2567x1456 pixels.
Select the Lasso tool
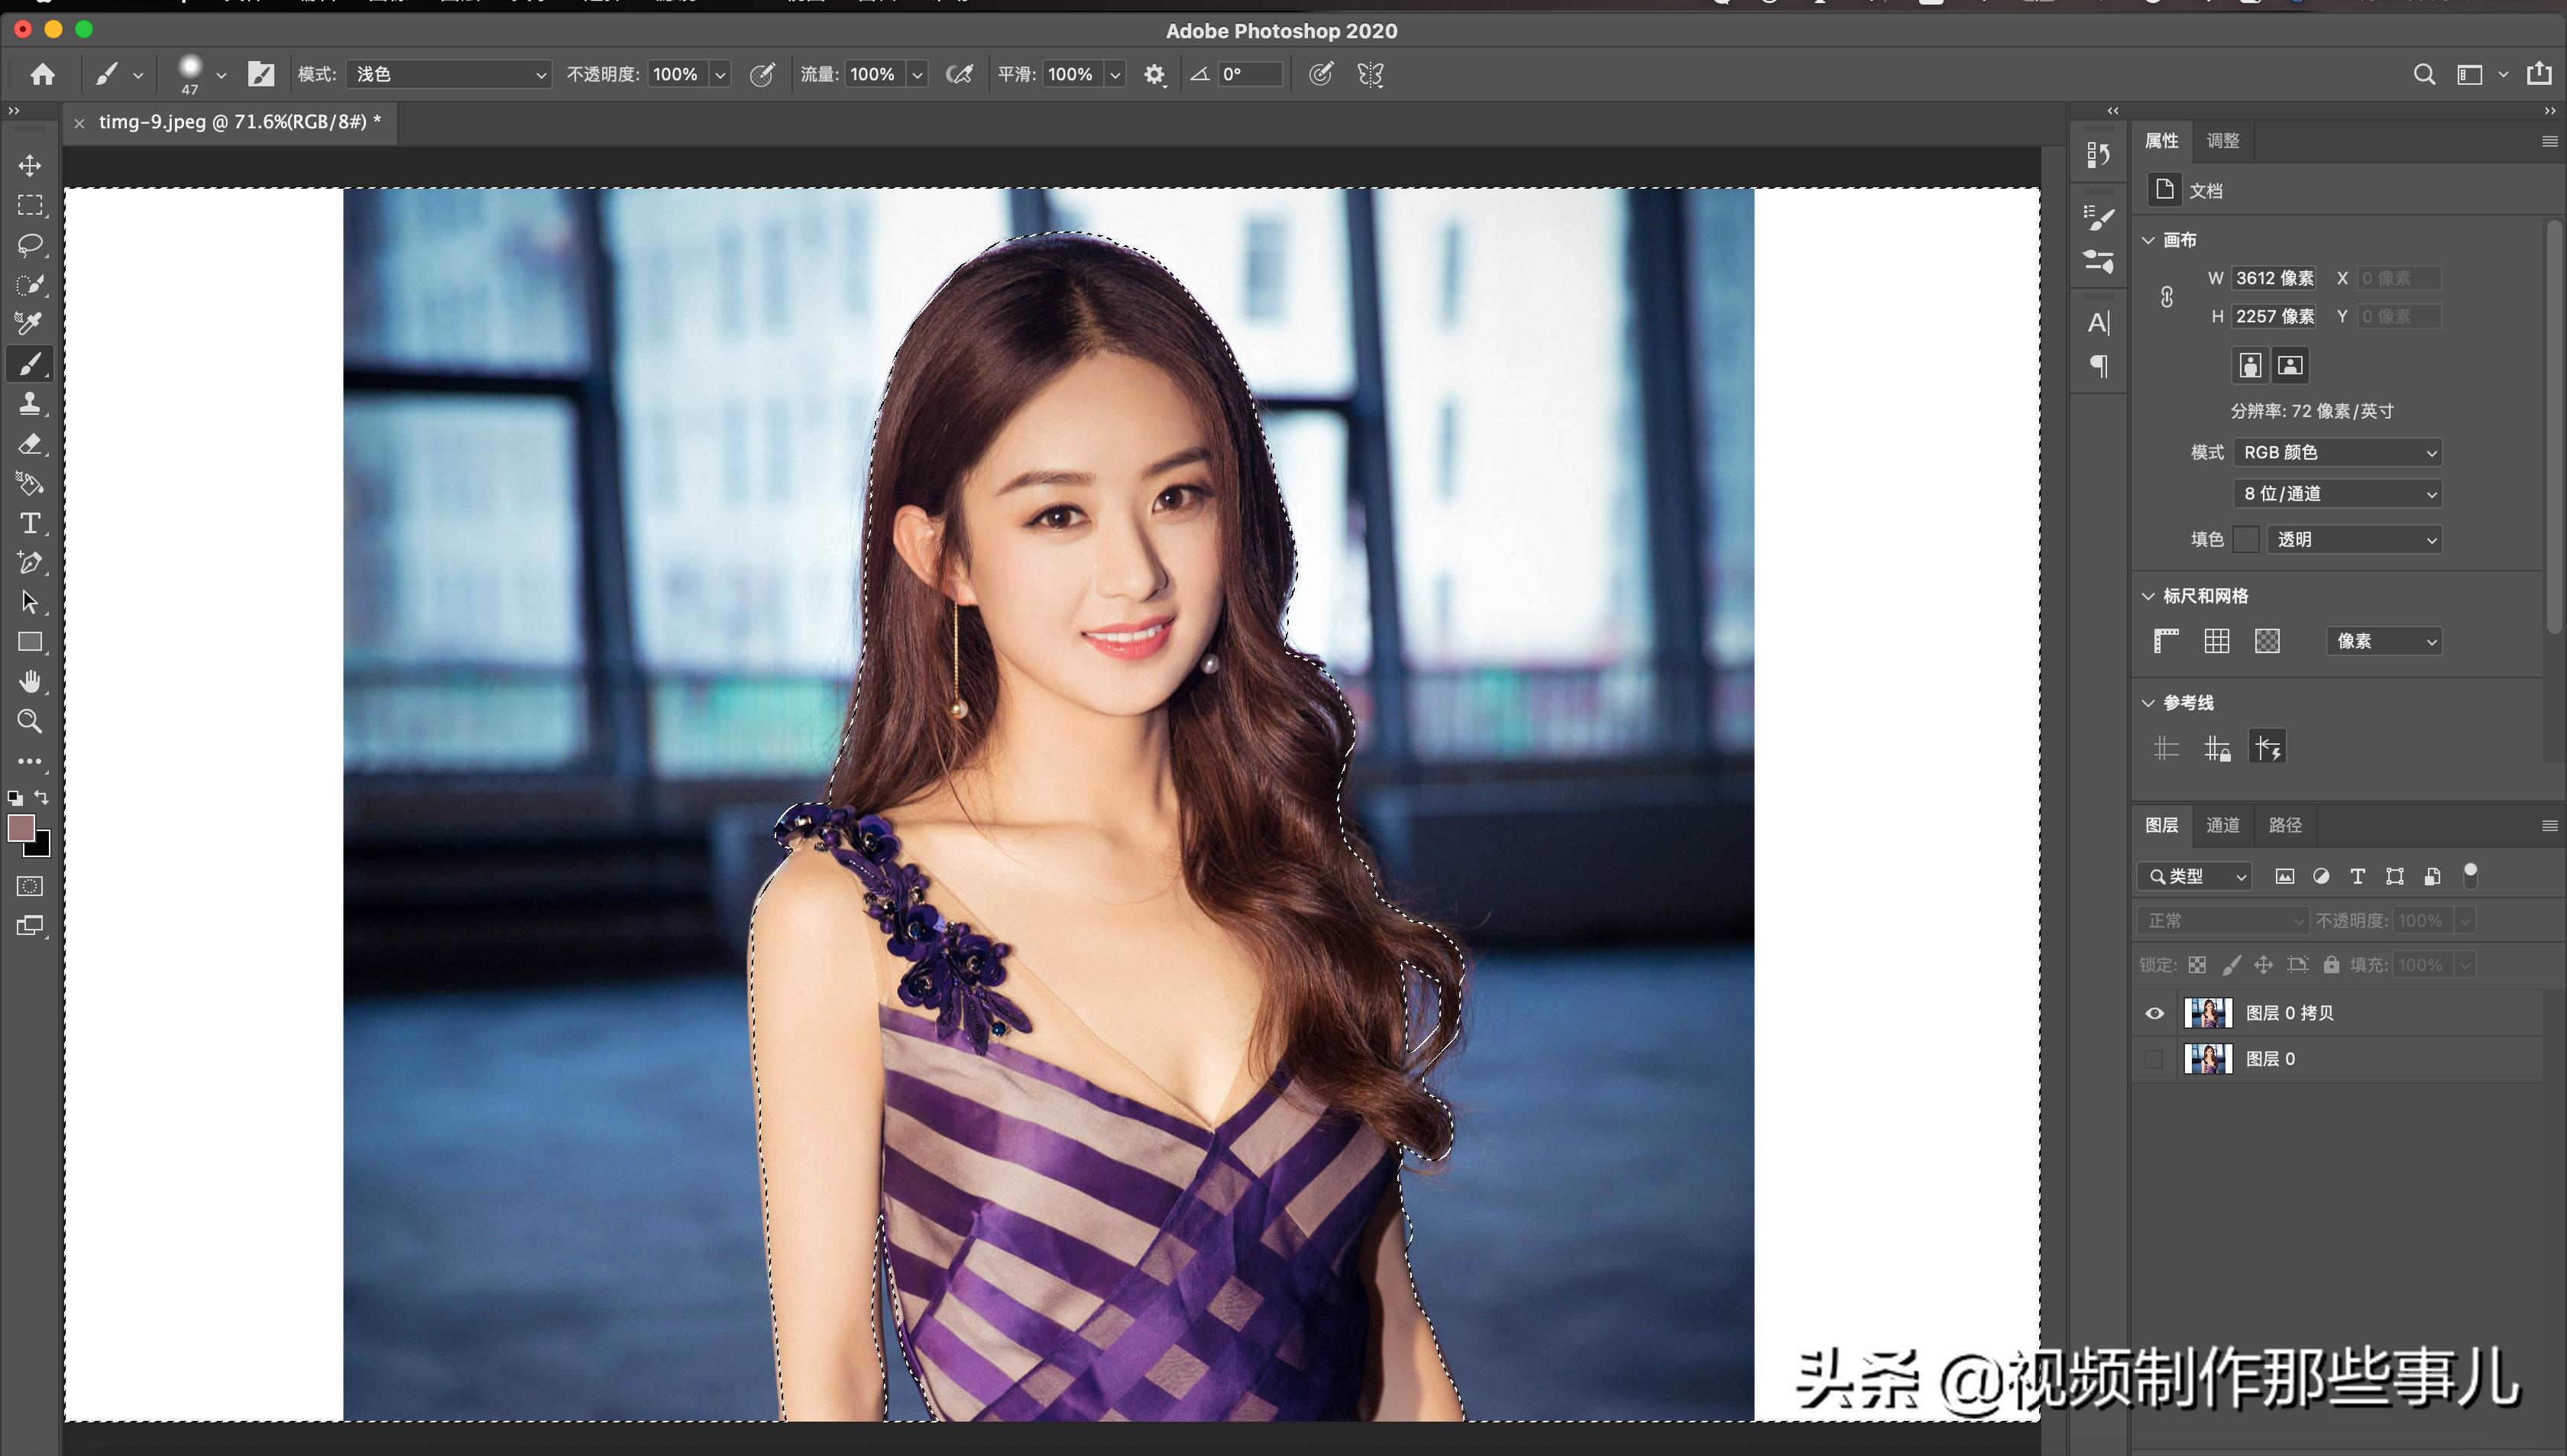[x=30, y=245]
